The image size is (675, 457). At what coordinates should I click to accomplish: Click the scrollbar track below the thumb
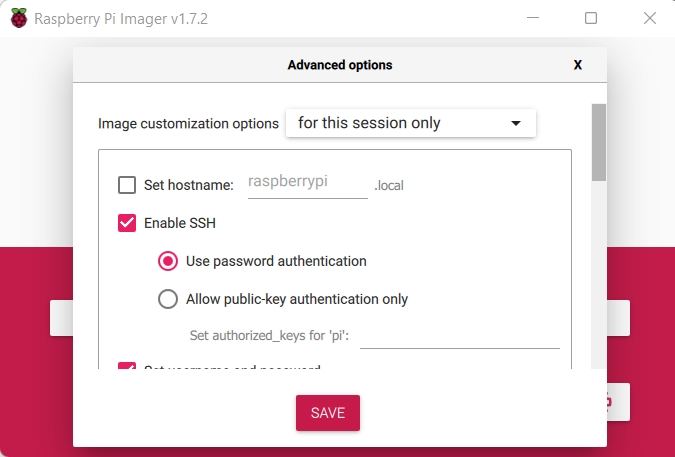tap(598, 280)
